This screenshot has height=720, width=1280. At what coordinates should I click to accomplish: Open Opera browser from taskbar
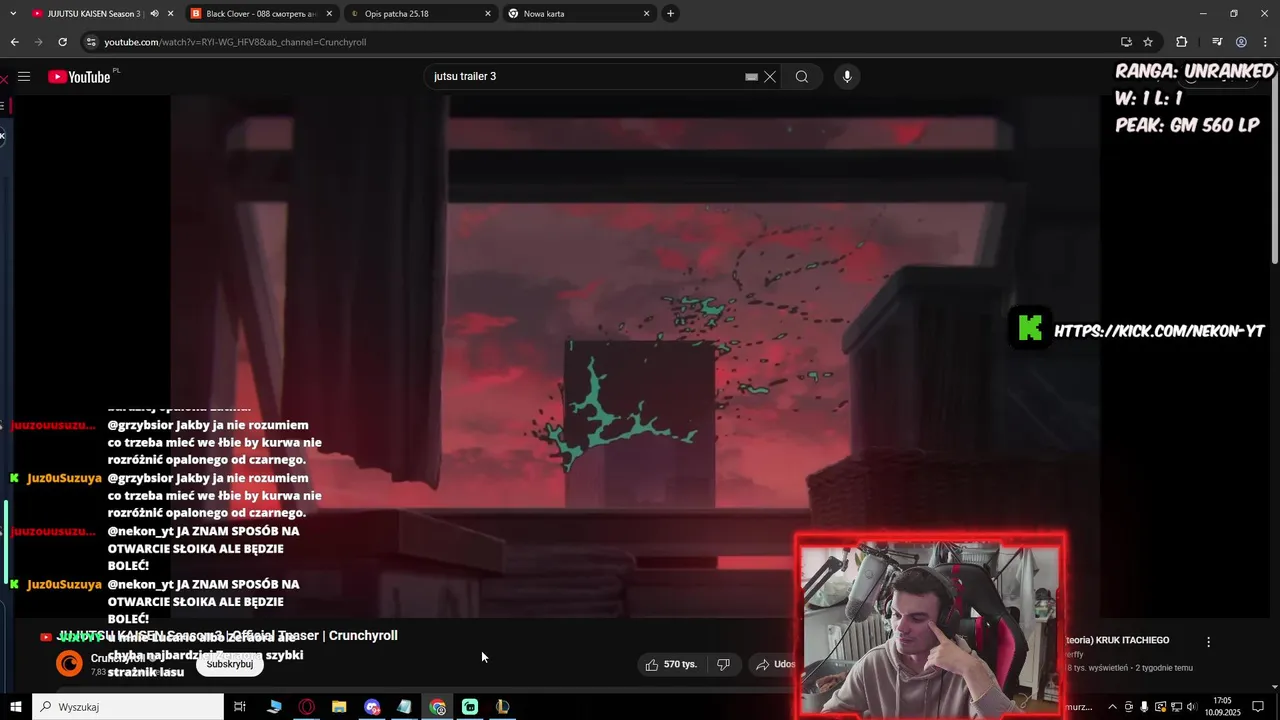[307, 707]
